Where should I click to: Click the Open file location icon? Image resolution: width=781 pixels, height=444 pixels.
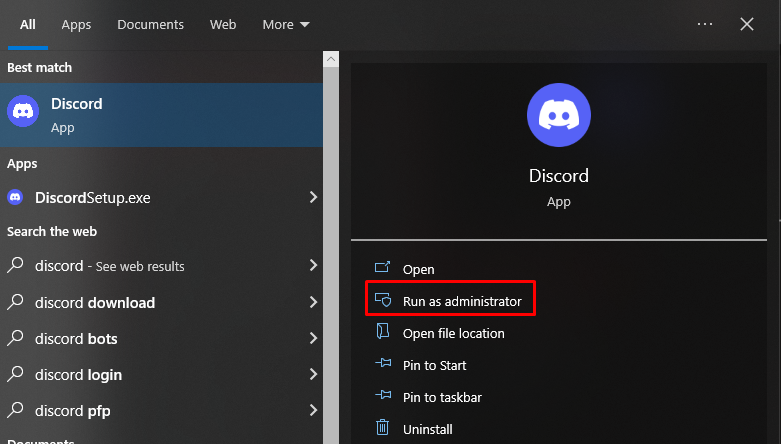[x=383, y=331]
